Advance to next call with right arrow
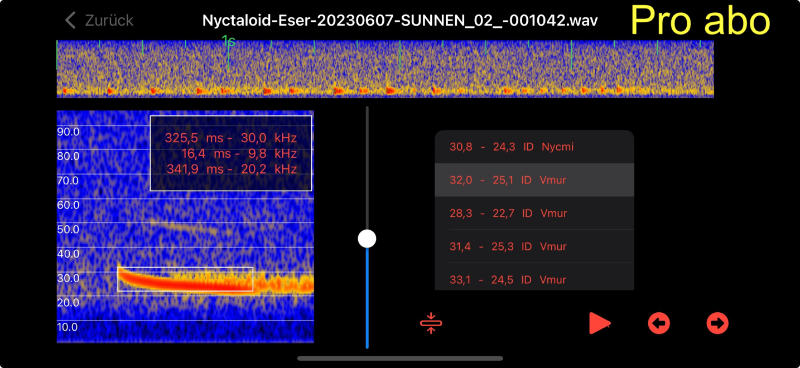The width and height of the screenshot is (800, 368). coord(717,323)
